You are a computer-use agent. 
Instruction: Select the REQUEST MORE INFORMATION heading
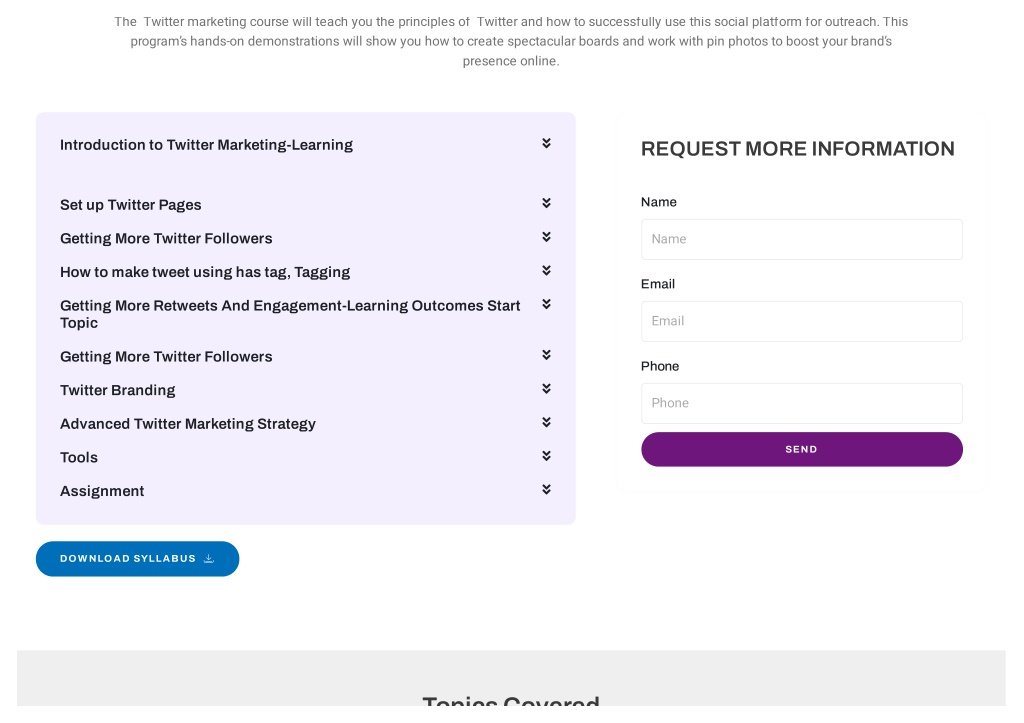pos(797,149)
